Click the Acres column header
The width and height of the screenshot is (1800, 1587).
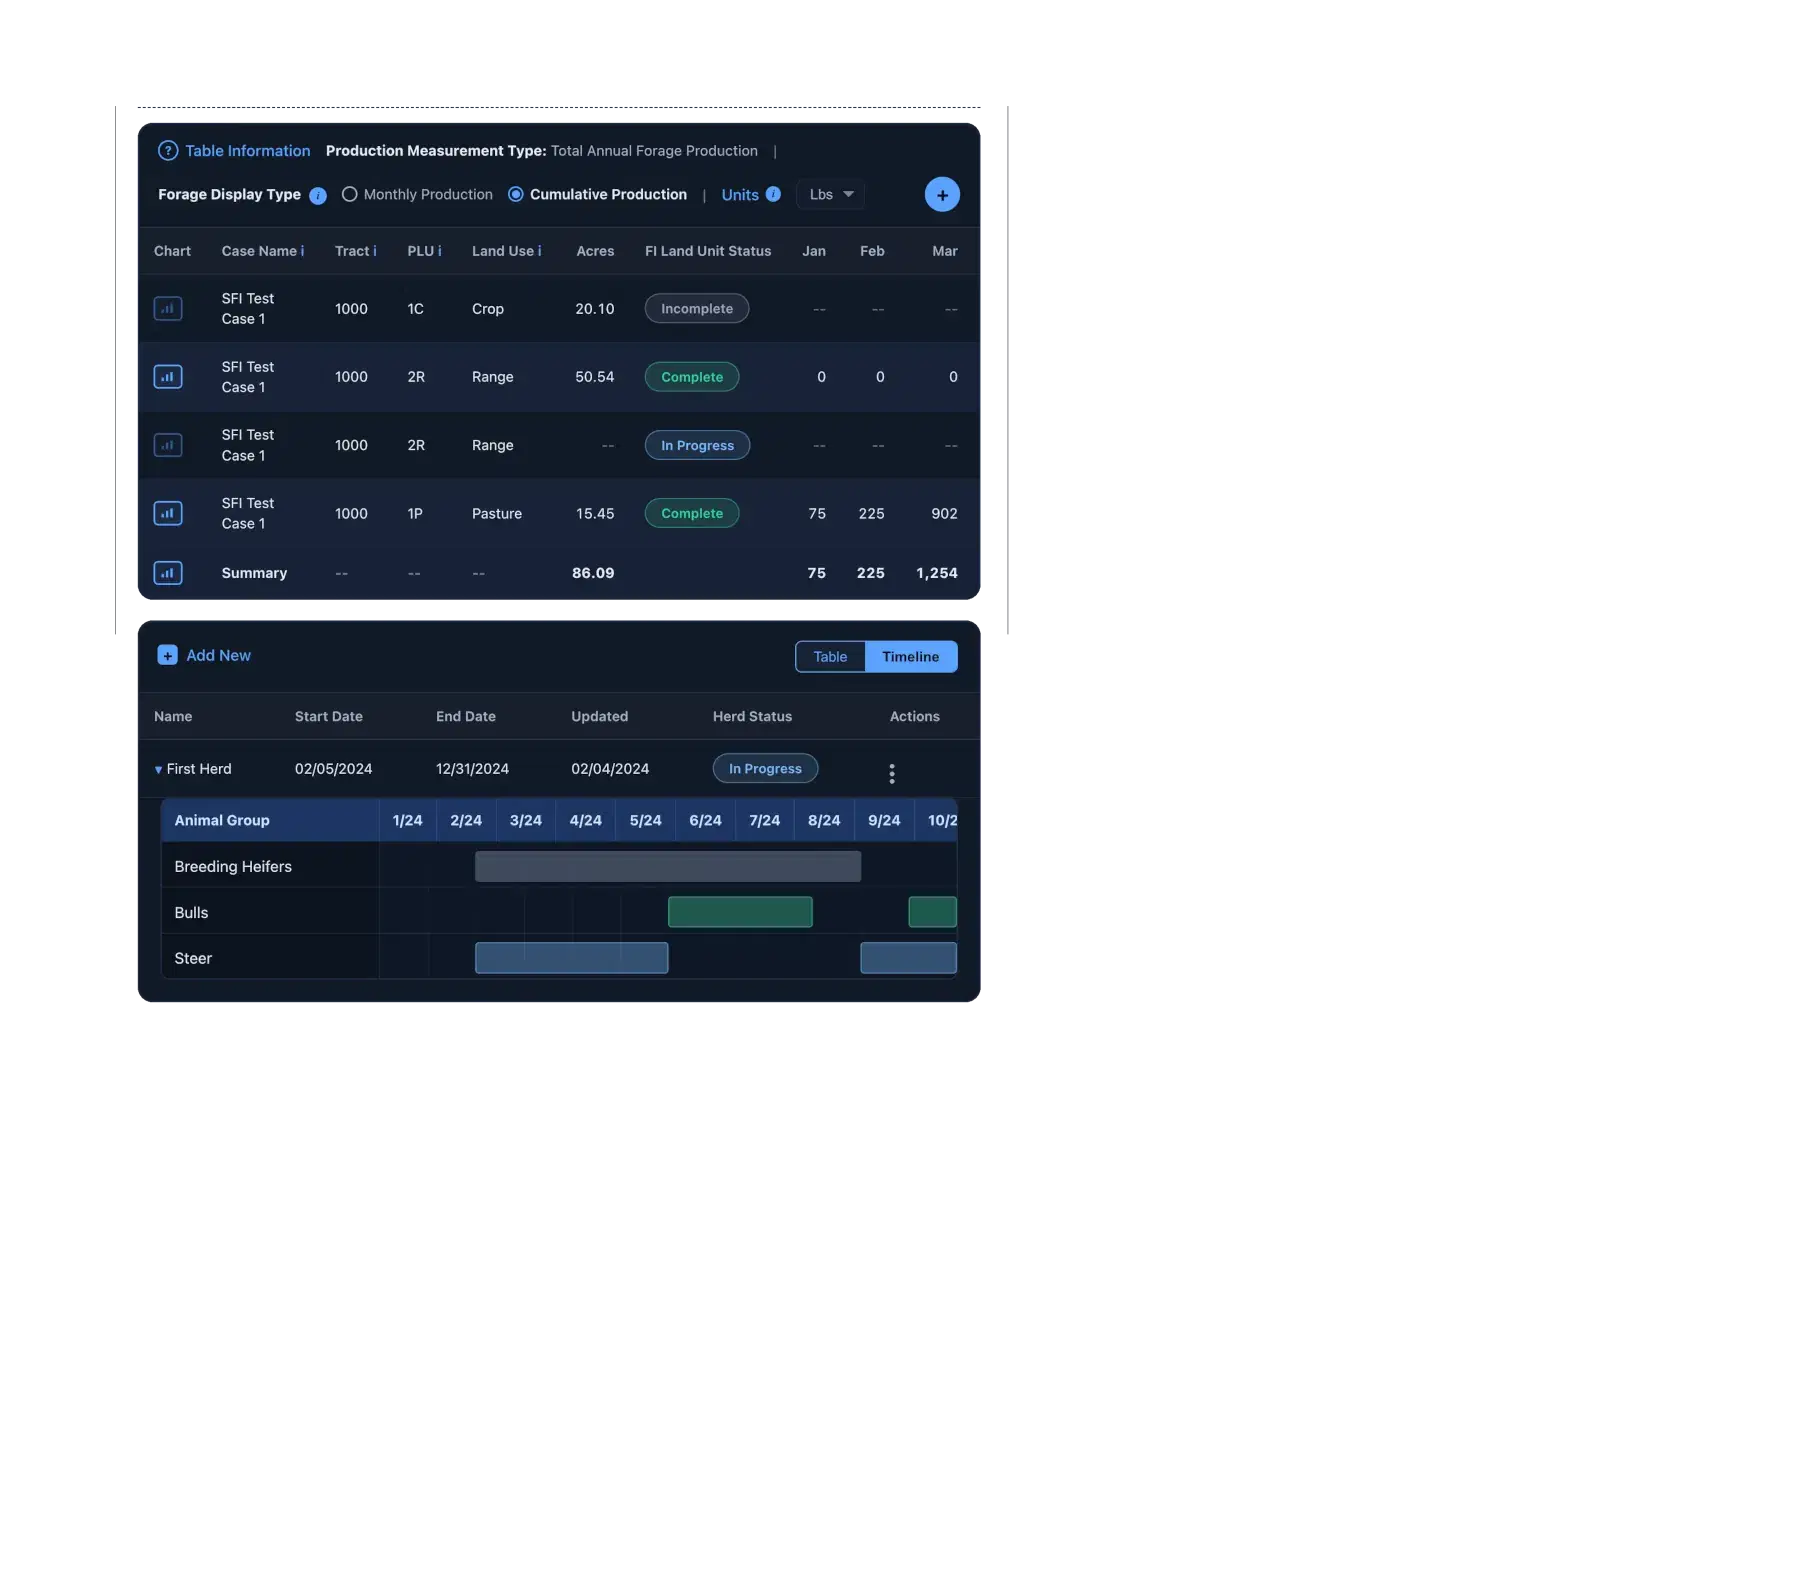pyautogui.click(x=595, y=251)
